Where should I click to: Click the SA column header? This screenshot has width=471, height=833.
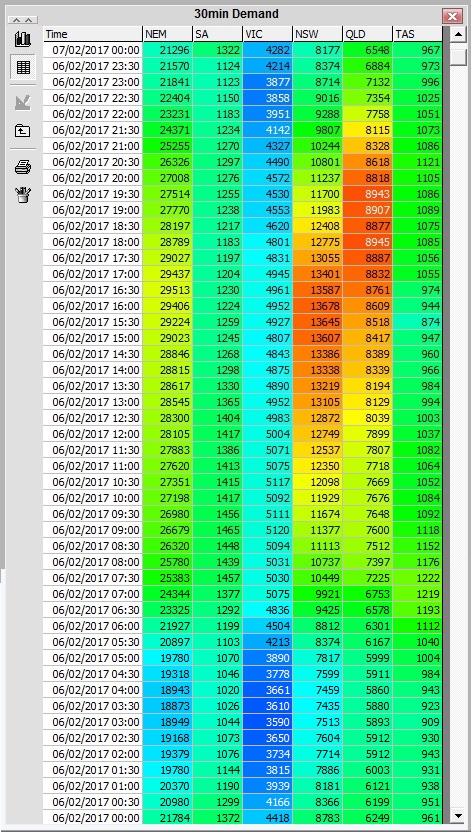pos(218,35)
